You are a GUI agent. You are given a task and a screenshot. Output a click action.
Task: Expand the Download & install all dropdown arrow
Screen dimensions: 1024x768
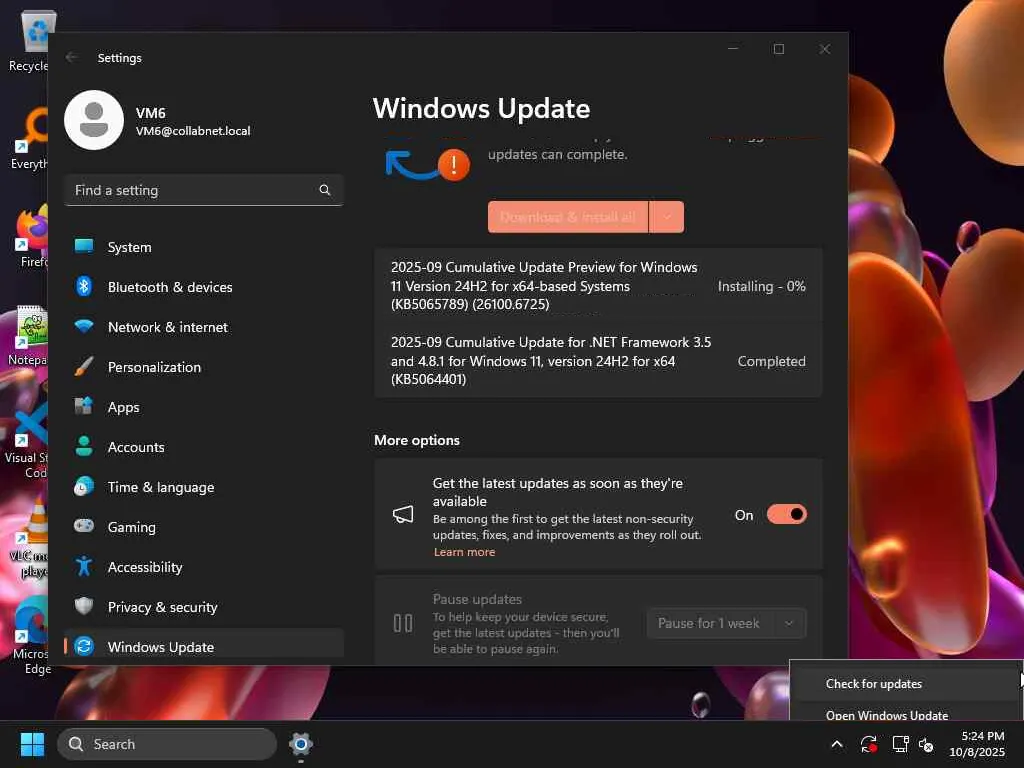tap(667, 217)
